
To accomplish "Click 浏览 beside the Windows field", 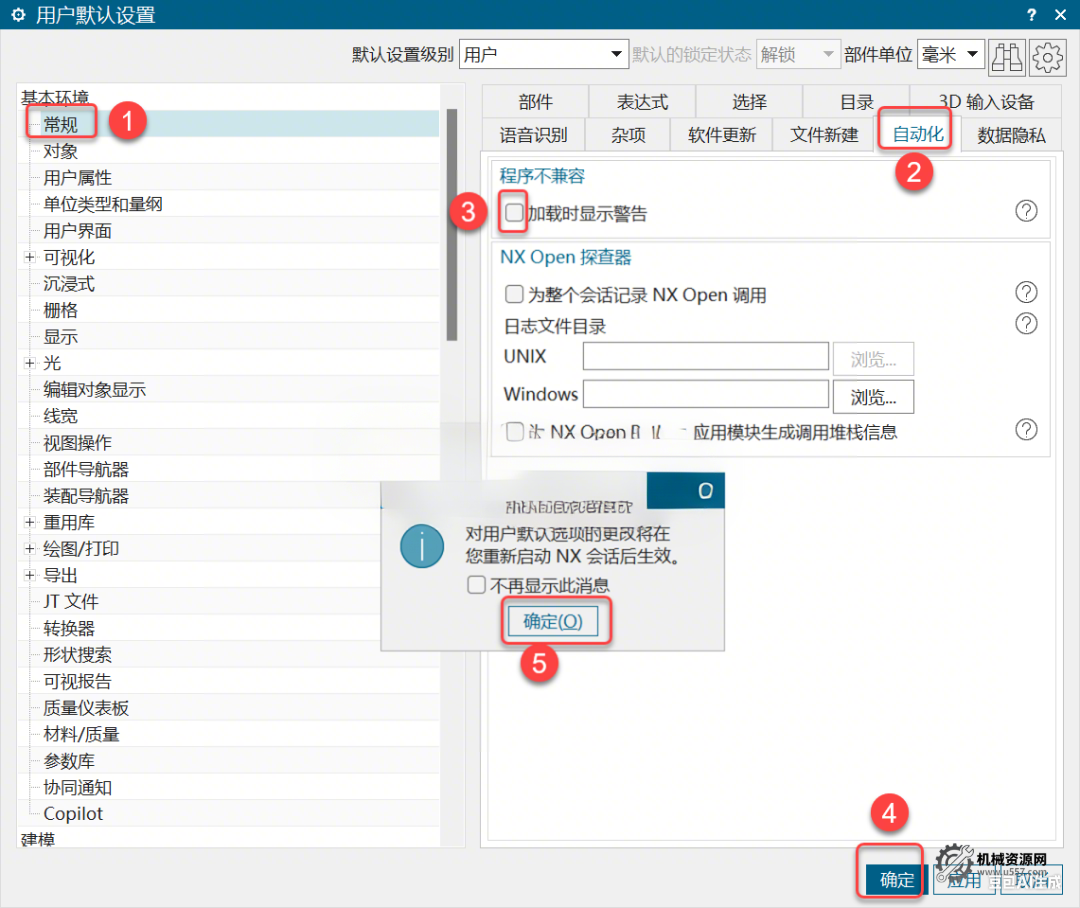I will (873, 396).
